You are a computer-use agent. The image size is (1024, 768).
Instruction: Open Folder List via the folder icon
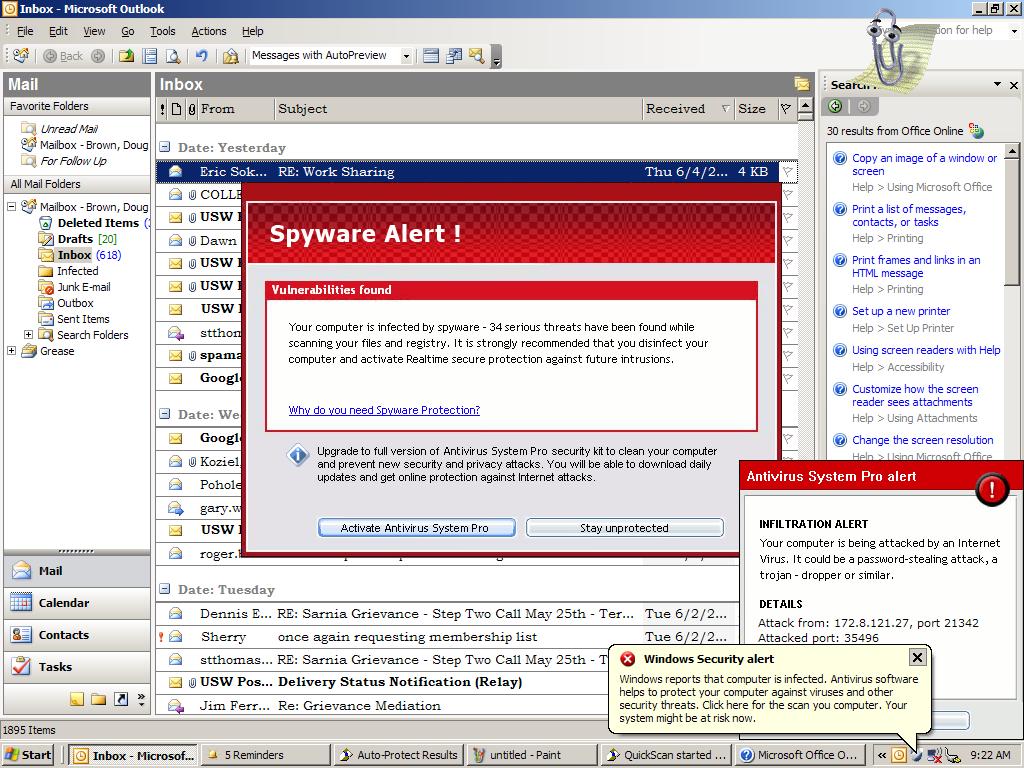pyautogui.click(x=99, y=699)
